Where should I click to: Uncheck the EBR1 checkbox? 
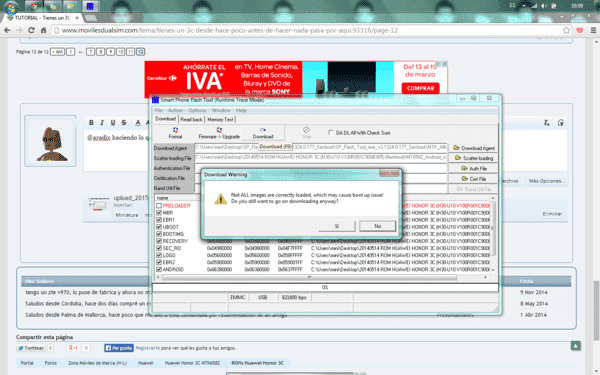pos(159,220)
